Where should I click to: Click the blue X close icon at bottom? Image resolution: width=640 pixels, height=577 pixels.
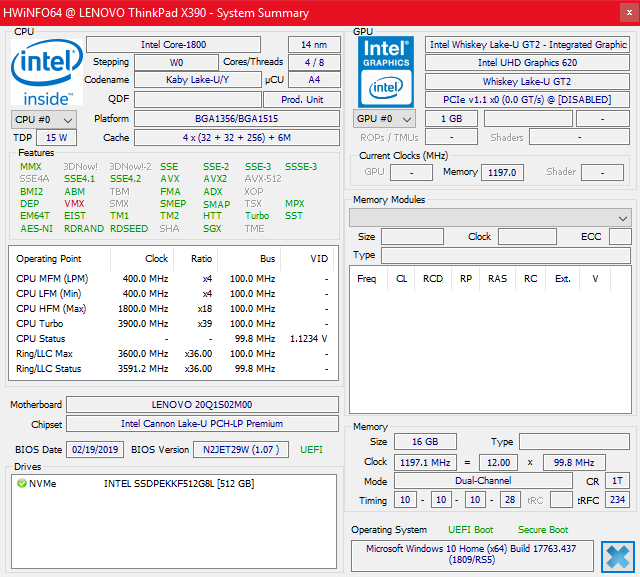[618, 557]
